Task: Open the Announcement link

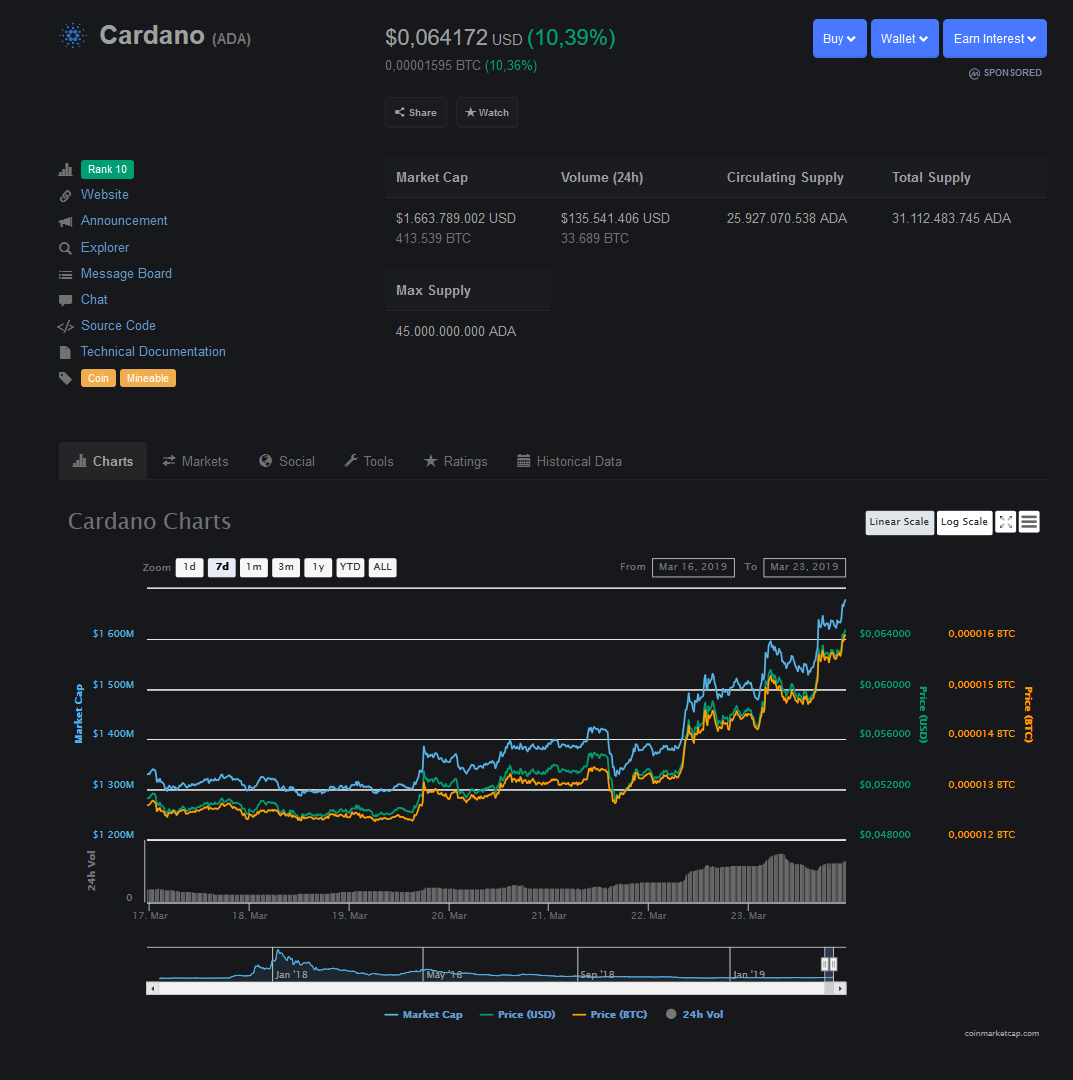Action: click(x=124, y=221)
